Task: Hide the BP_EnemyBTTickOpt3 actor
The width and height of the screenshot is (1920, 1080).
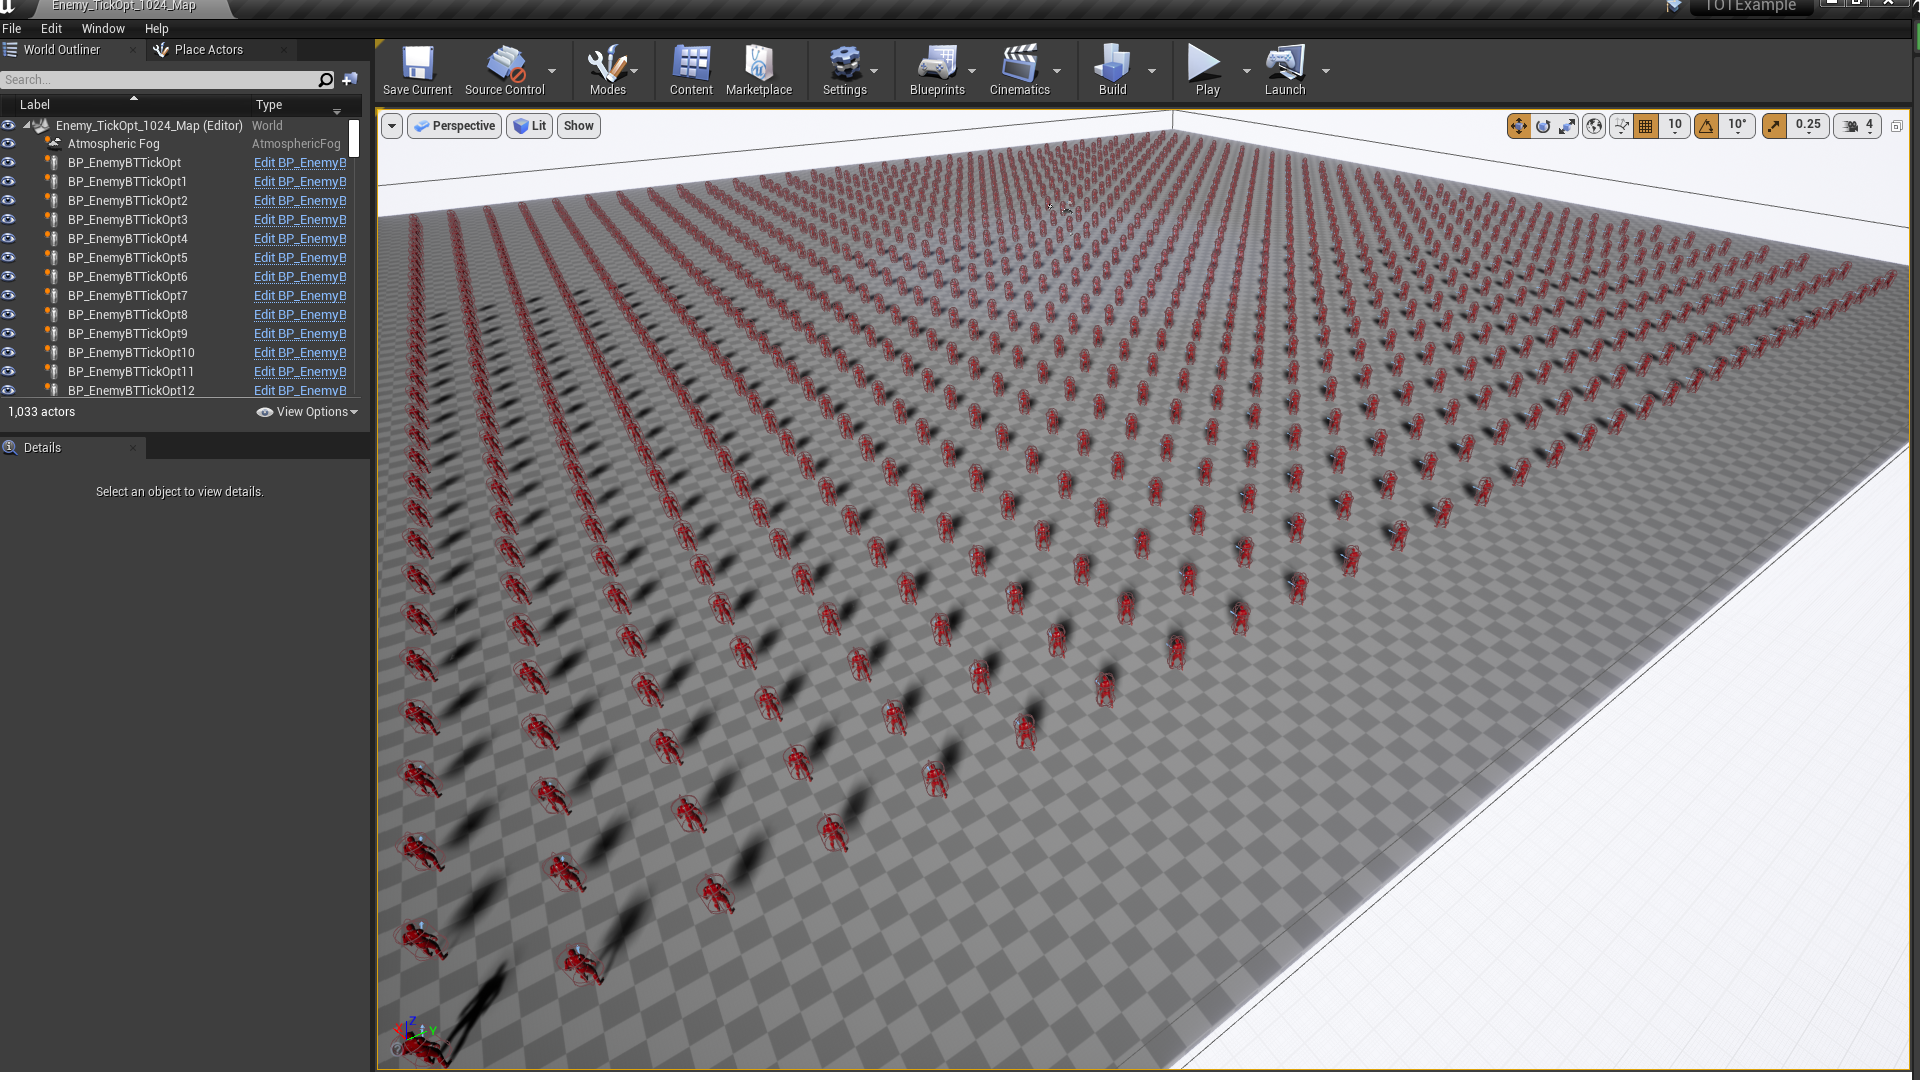Action: click(8, 219)
